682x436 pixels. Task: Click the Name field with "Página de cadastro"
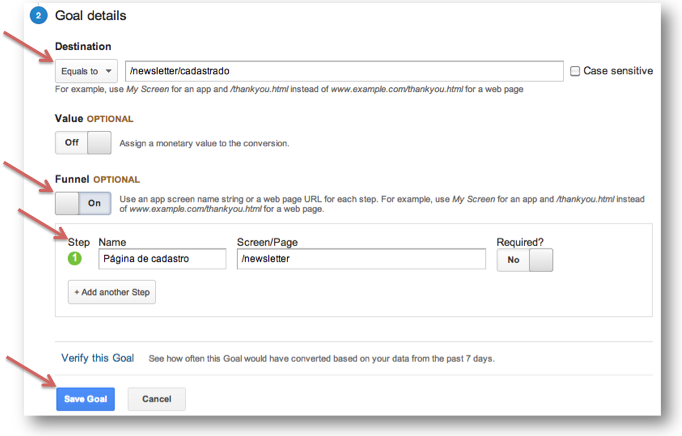(162, 260)
